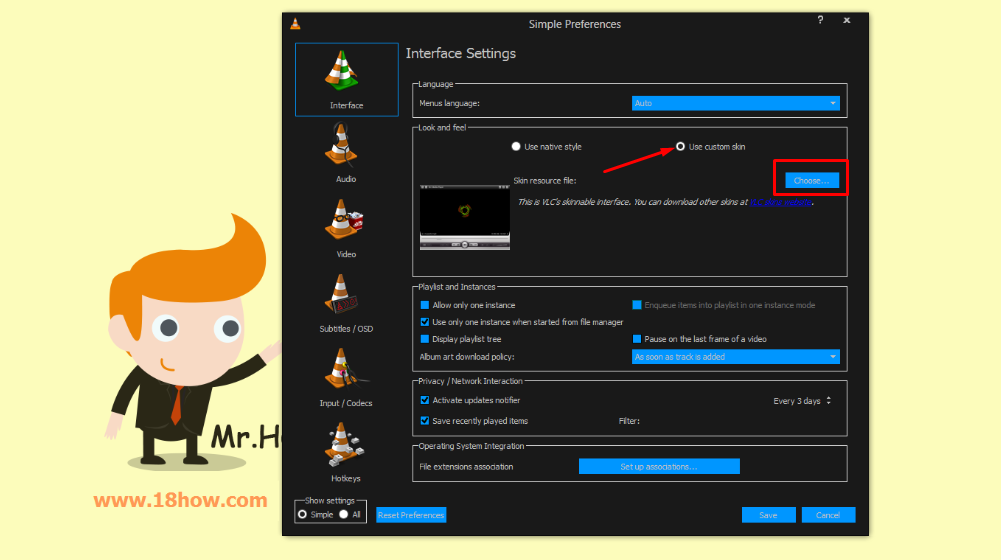The image size is (1001, 560).
Task: Click the Save button
Action: [x=768, y=515]
